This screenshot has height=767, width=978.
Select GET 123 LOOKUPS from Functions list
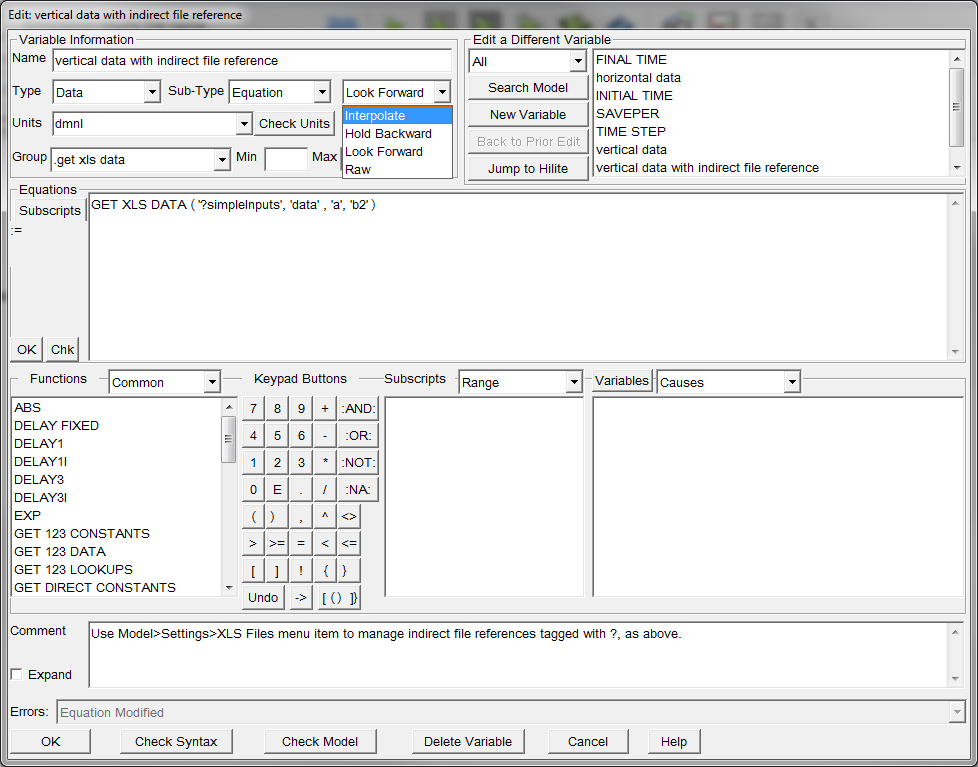click(x=75, y=569)
